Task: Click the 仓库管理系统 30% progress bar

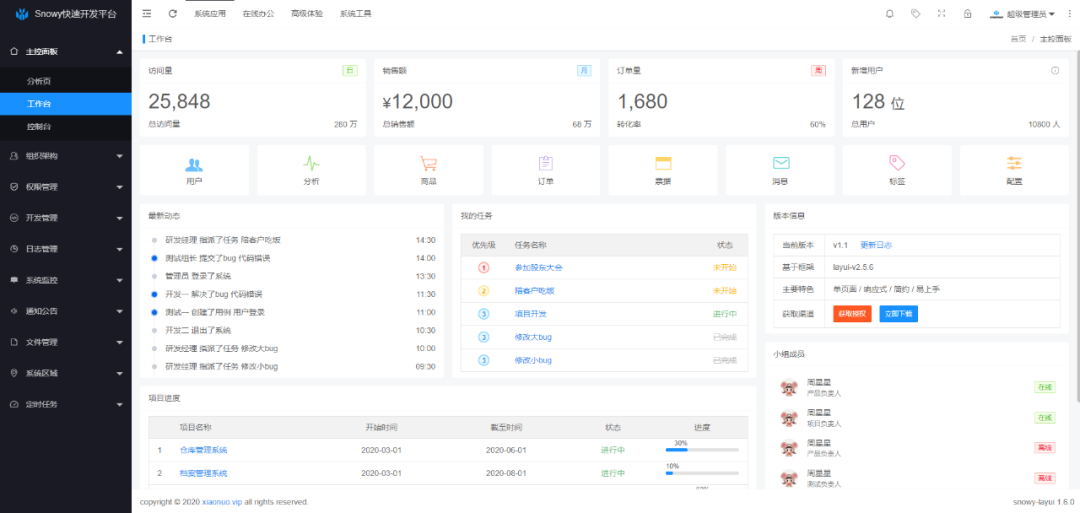Action: (702, 450)
